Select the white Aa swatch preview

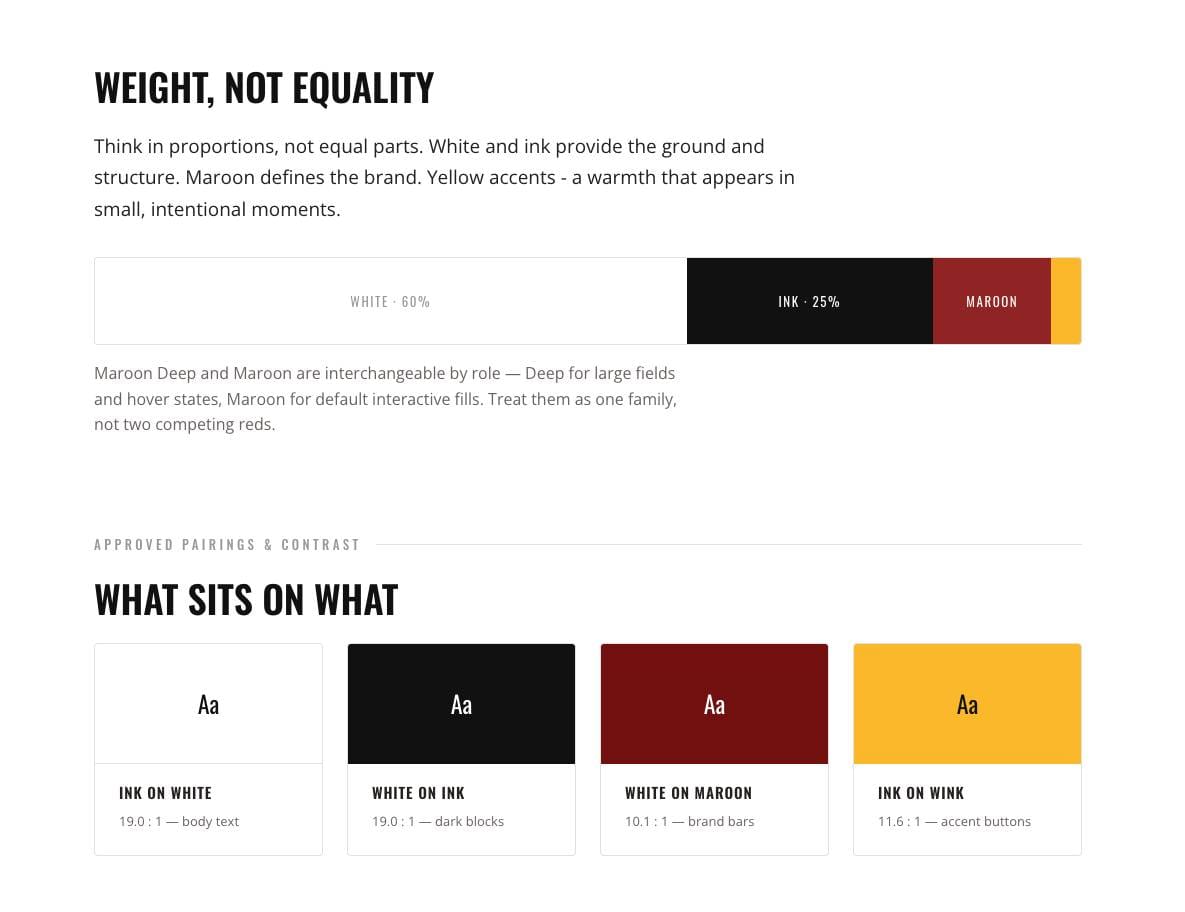209,703
